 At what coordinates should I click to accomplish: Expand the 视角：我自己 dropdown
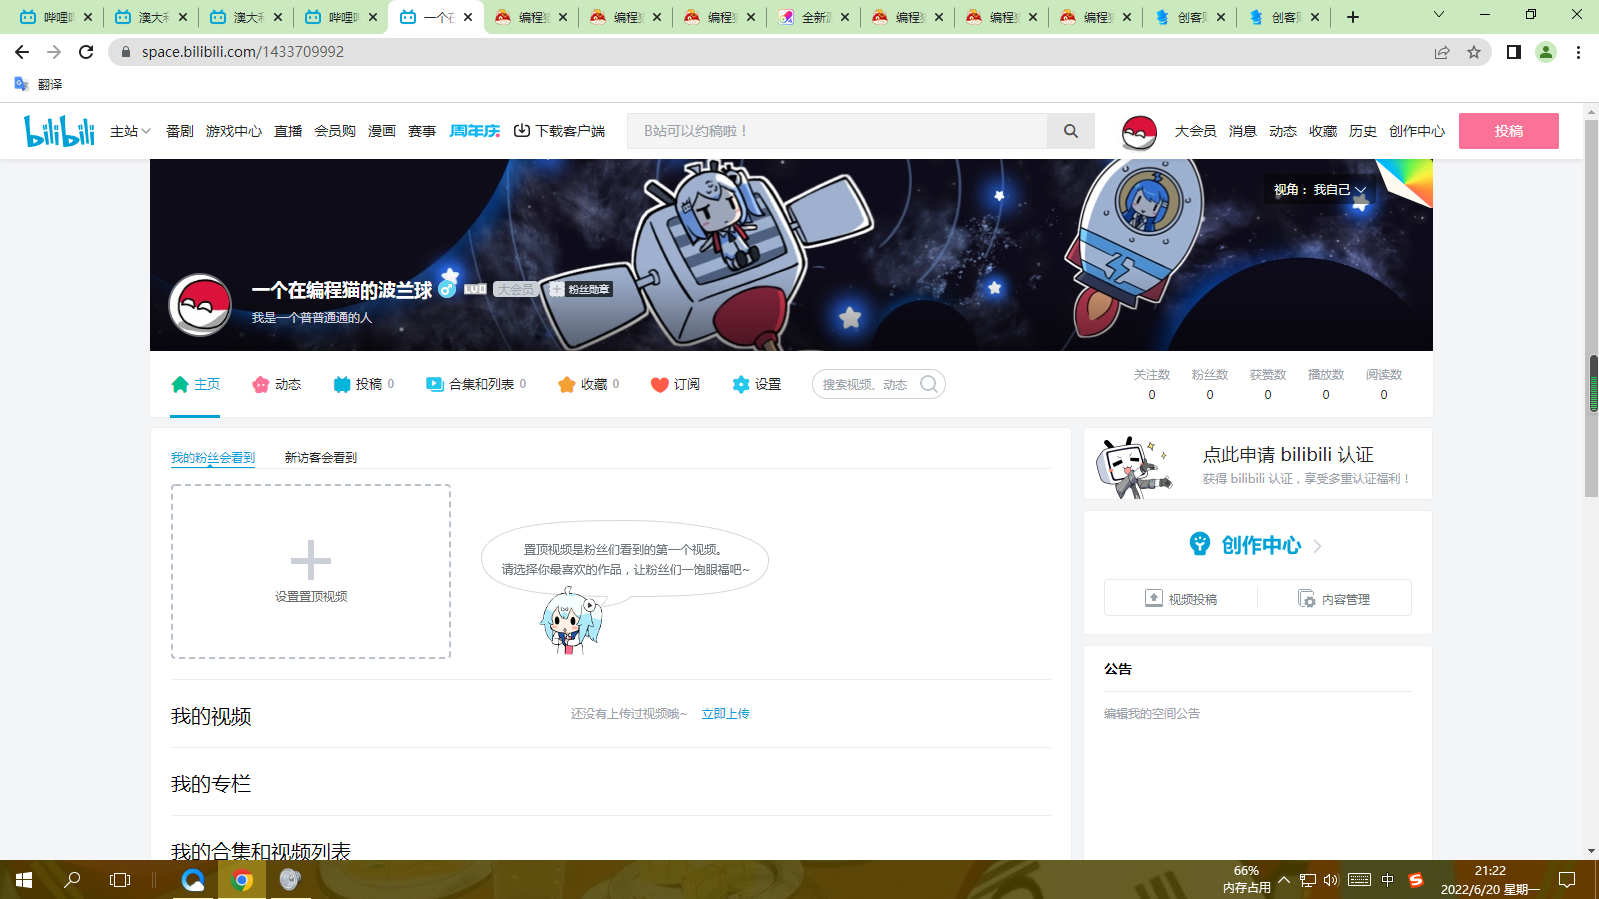click(x=1319, y=189)
